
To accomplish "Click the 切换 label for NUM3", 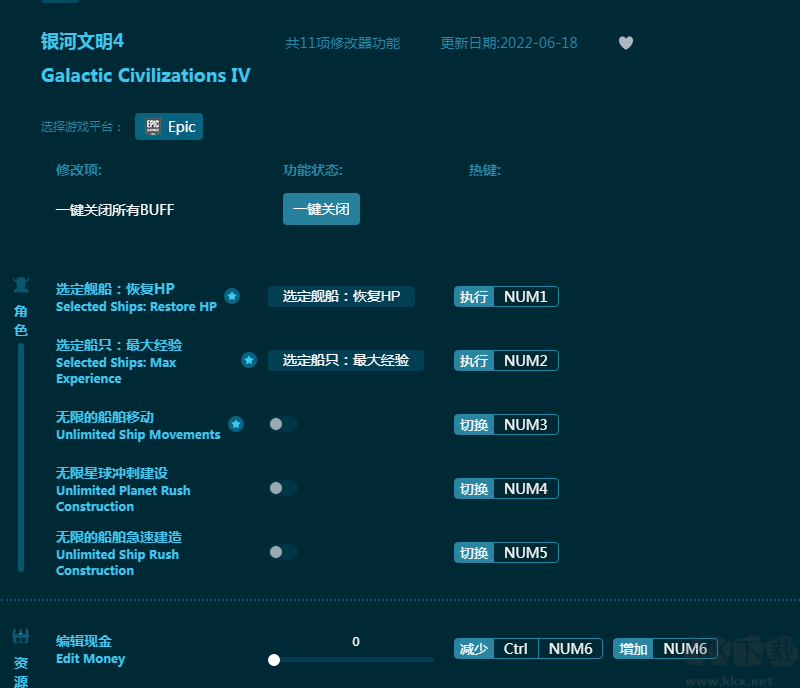I will (474, 425).
